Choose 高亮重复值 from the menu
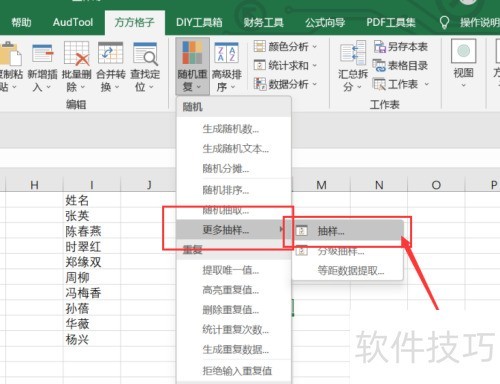This screenshot has height=384, width=500. tap(234, 290)
